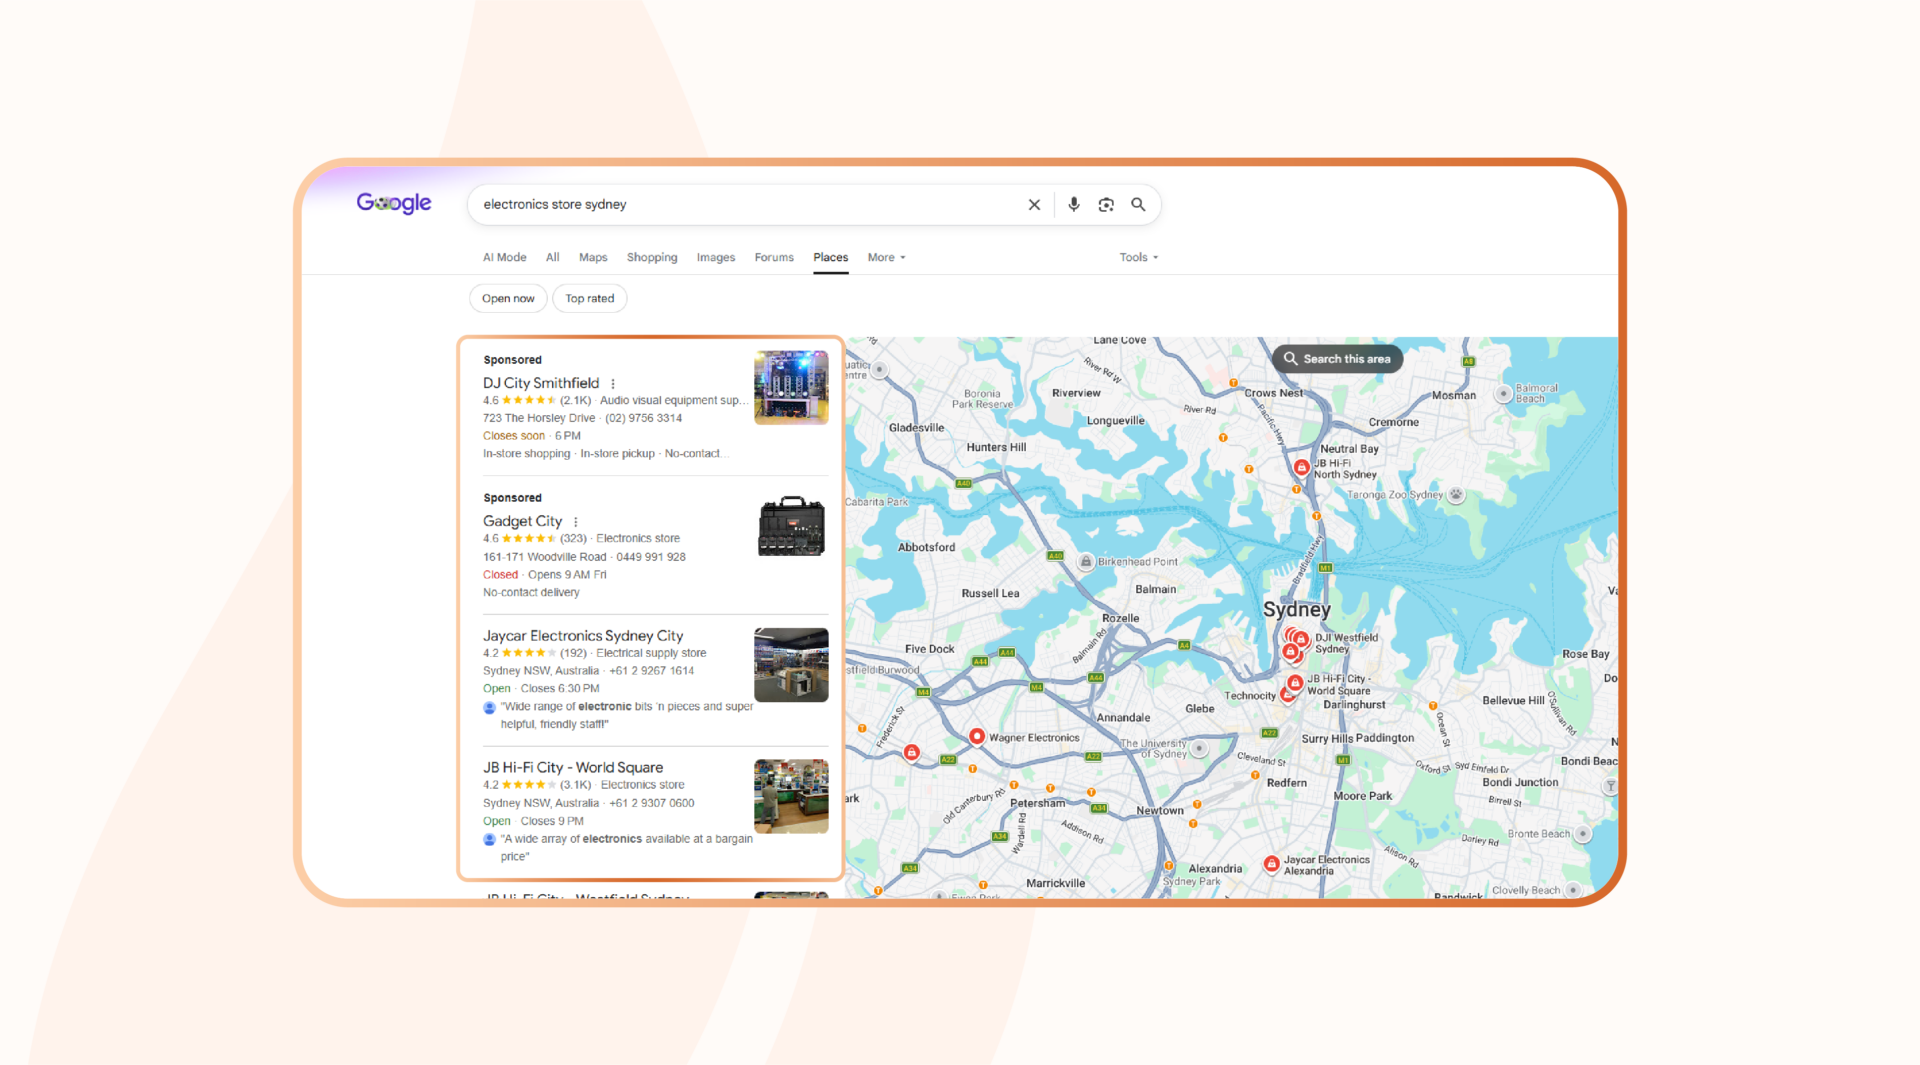The image size is (1920, 1065).
Task: Click the Jaycar review snippet user avatar icon
Action: pyautogui.click(x=489, y=708)
